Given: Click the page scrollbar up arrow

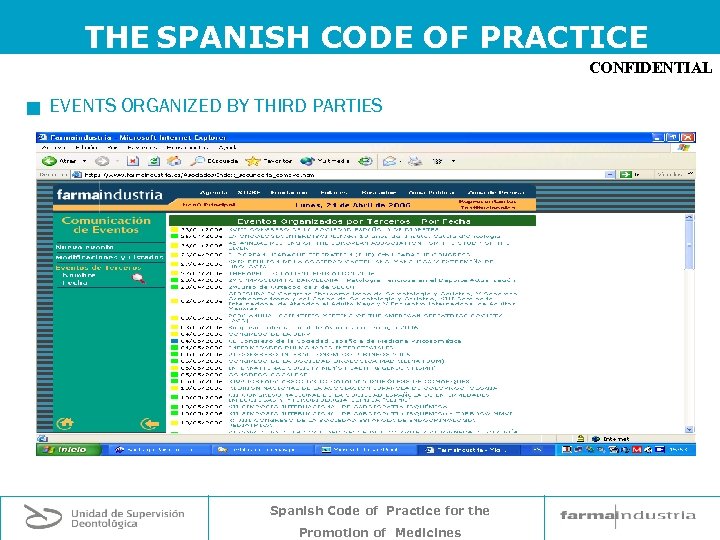Looking at the screenshot, I should (x=689, y=218).
